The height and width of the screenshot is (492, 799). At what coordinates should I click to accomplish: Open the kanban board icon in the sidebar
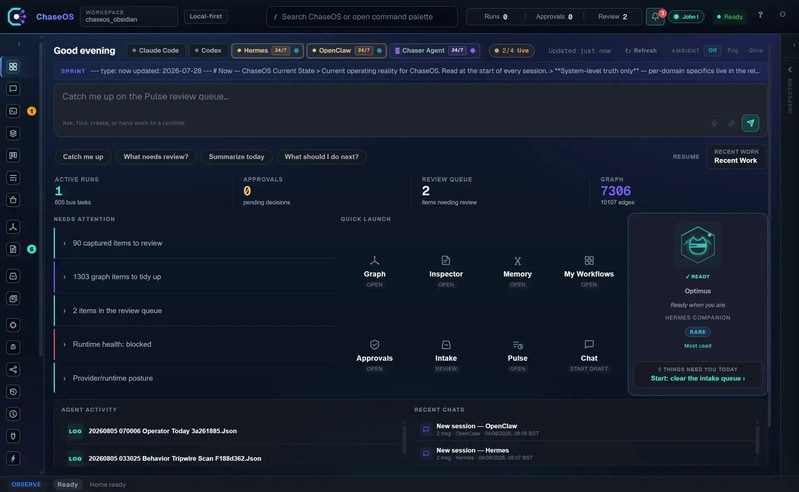click(13, 155)
